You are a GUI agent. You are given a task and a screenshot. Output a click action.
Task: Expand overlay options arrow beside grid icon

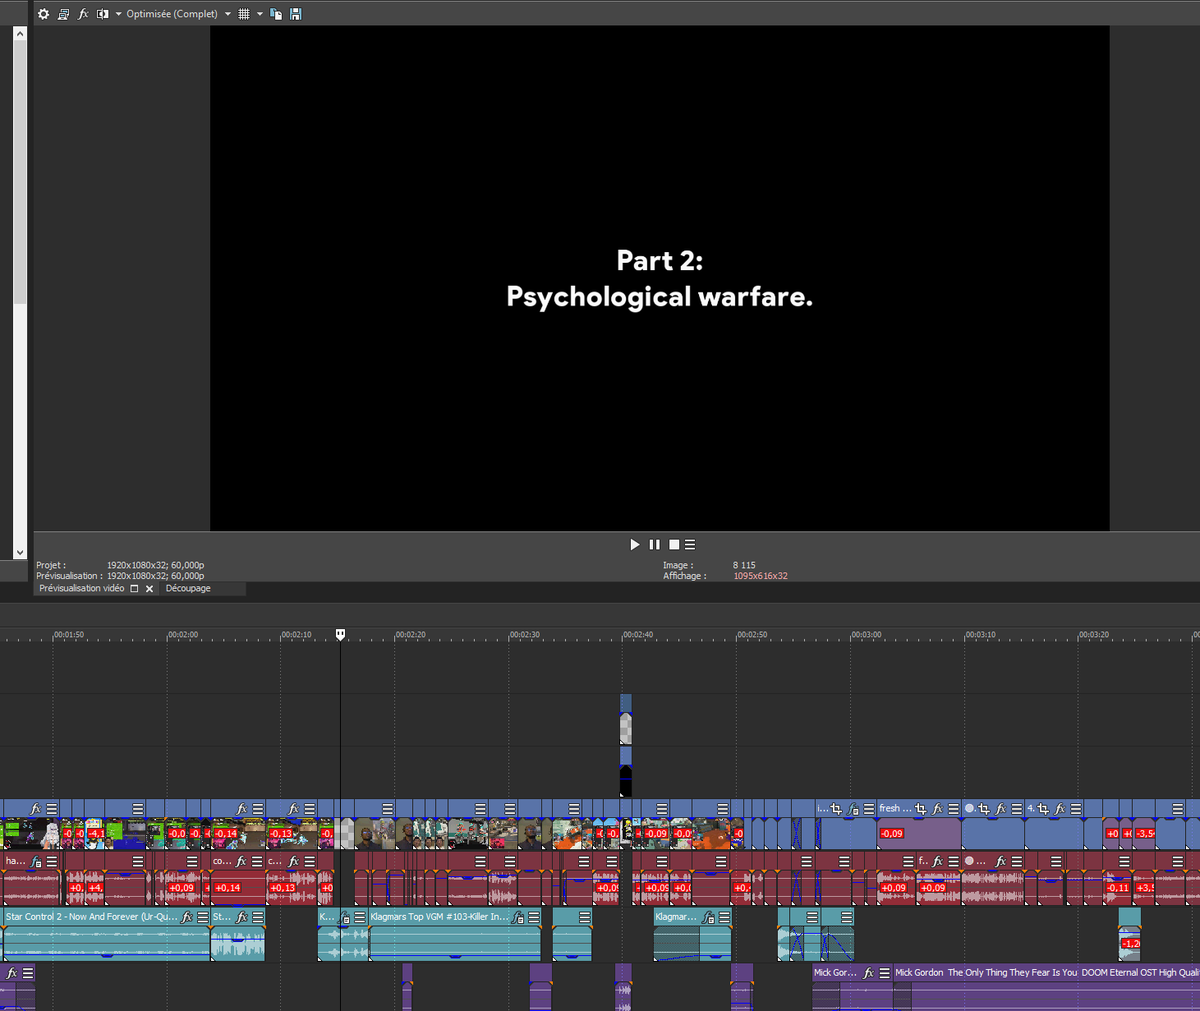[259, 14]
